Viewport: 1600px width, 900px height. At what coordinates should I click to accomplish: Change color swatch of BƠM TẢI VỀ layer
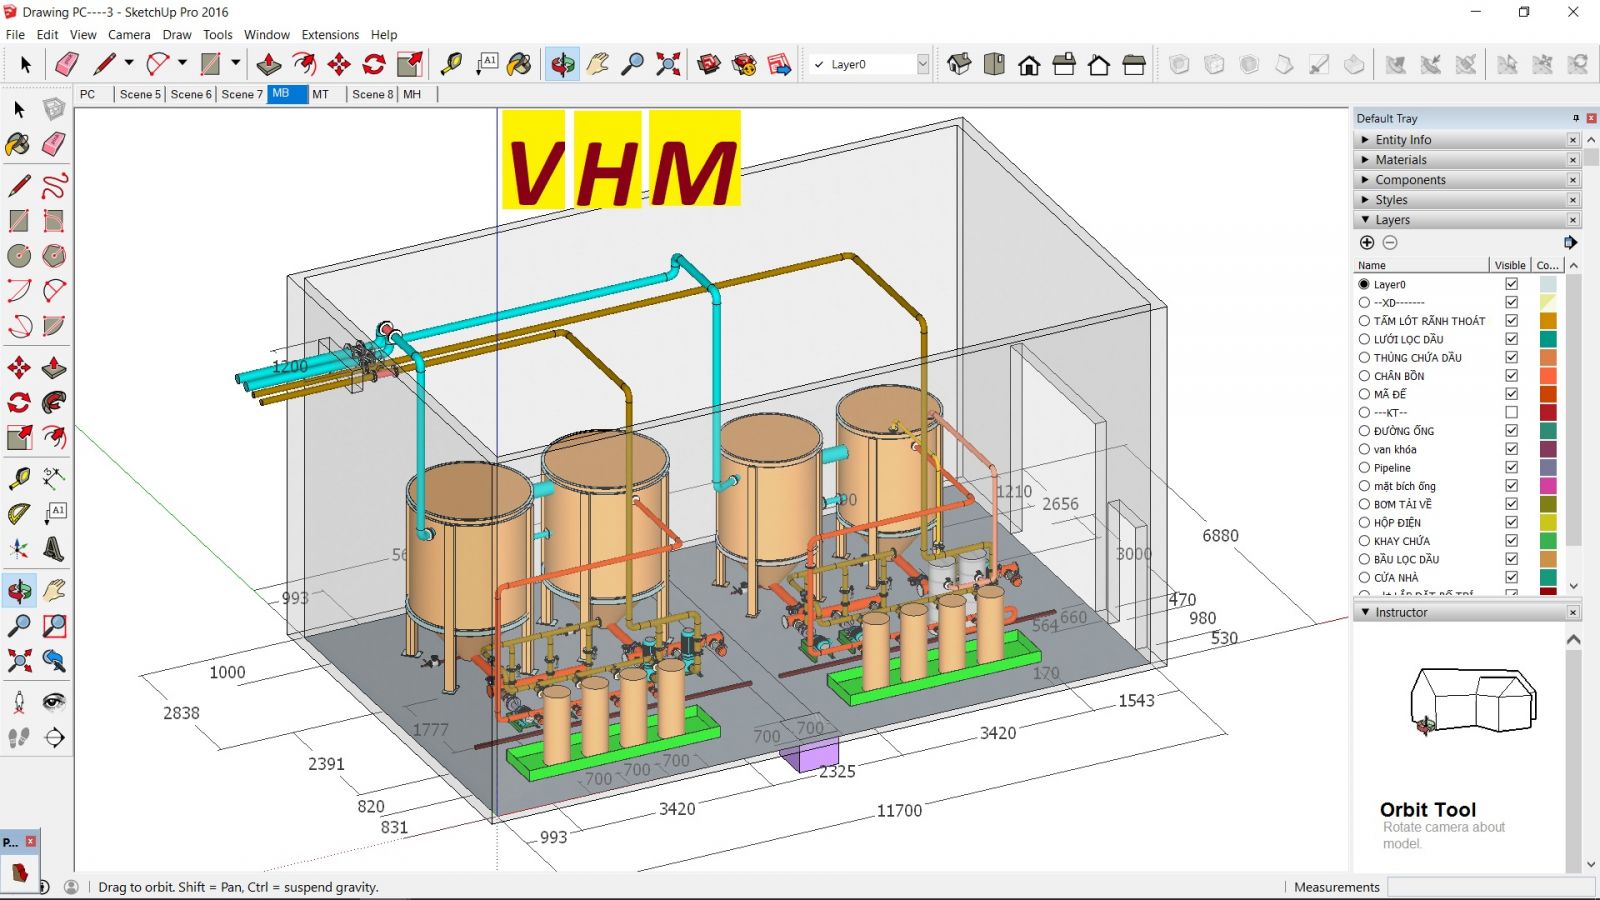pos(1548,504)
